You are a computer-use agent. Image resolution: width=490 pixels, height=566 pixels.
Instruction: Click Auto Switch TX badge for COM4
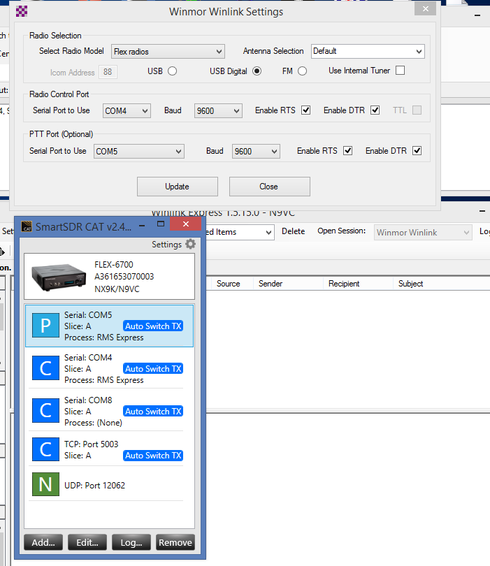click(153, 369)
